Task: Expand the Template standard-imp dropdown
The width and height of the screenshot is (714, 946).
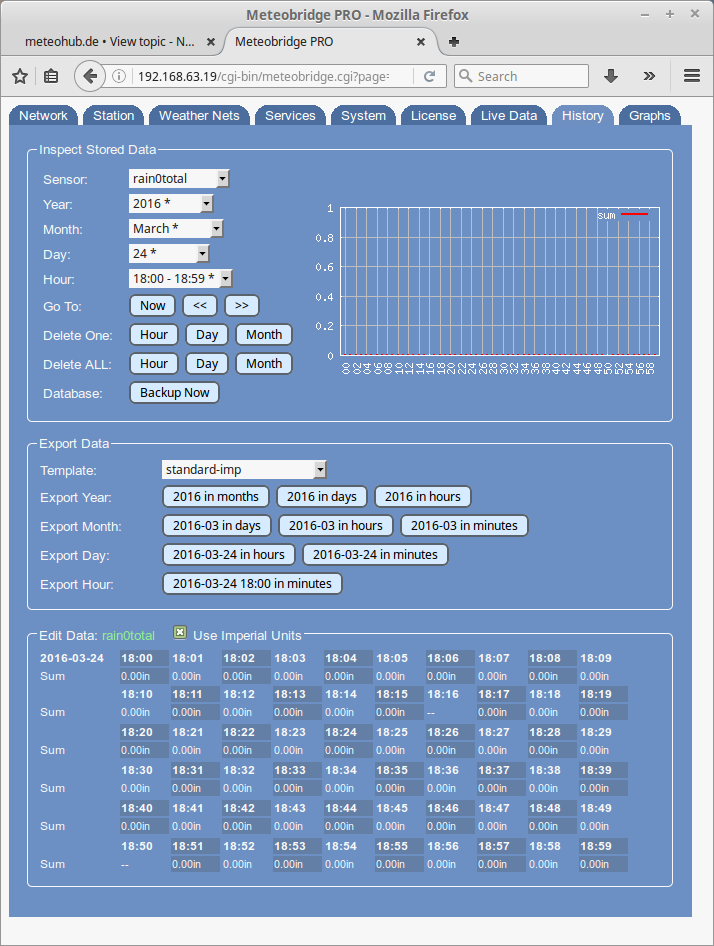Action: 244,469
